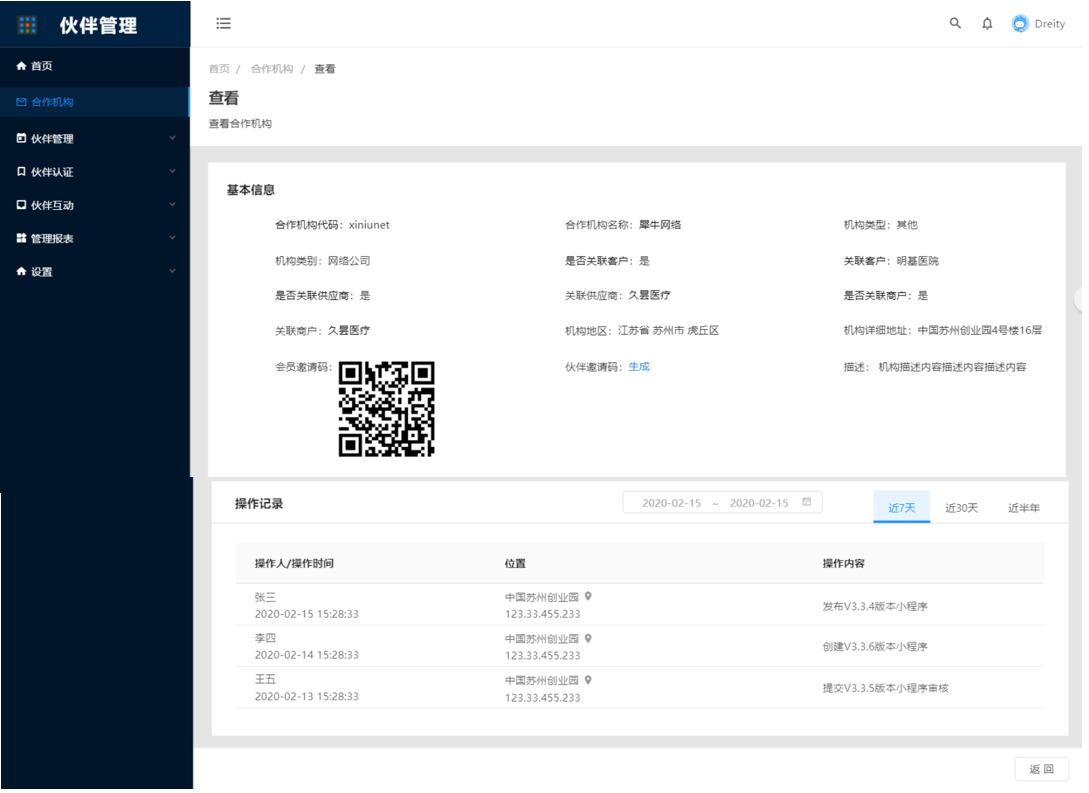Click the 操作人/操作时间 column header

point(294,563)
